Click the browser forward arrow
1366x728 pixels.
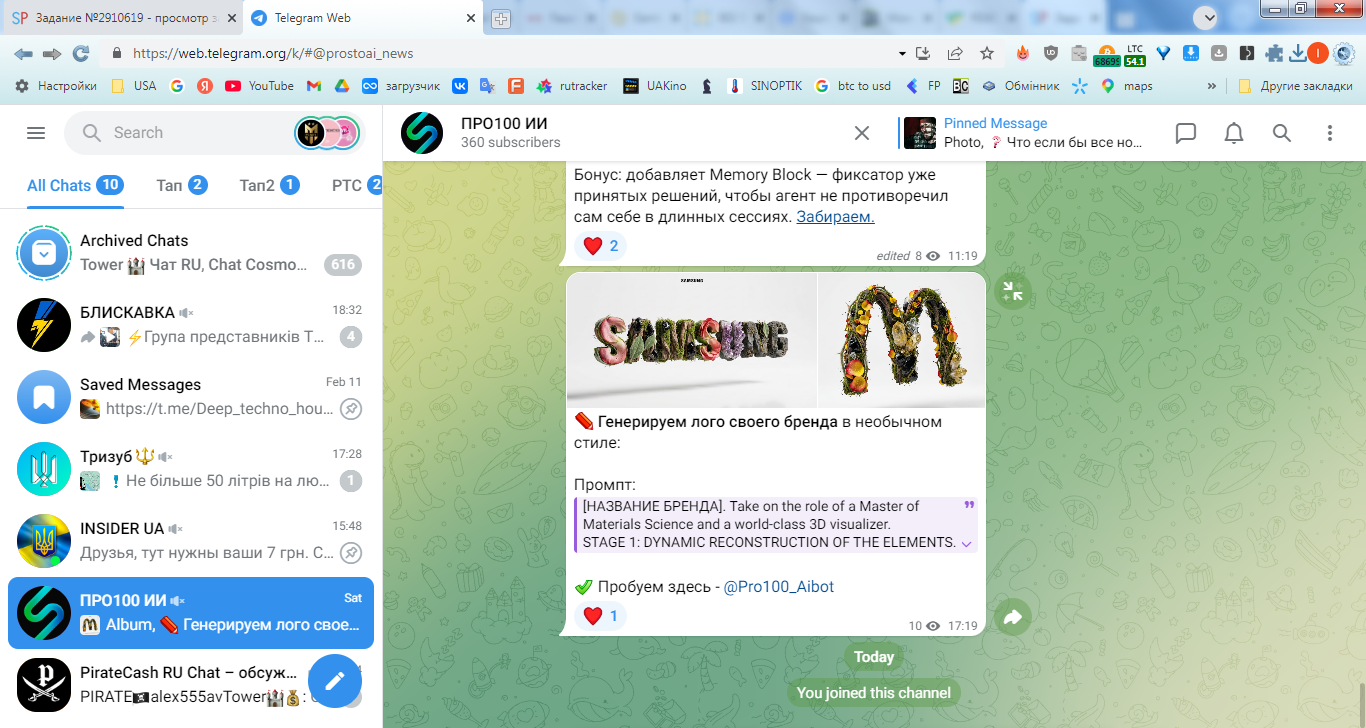52,53
